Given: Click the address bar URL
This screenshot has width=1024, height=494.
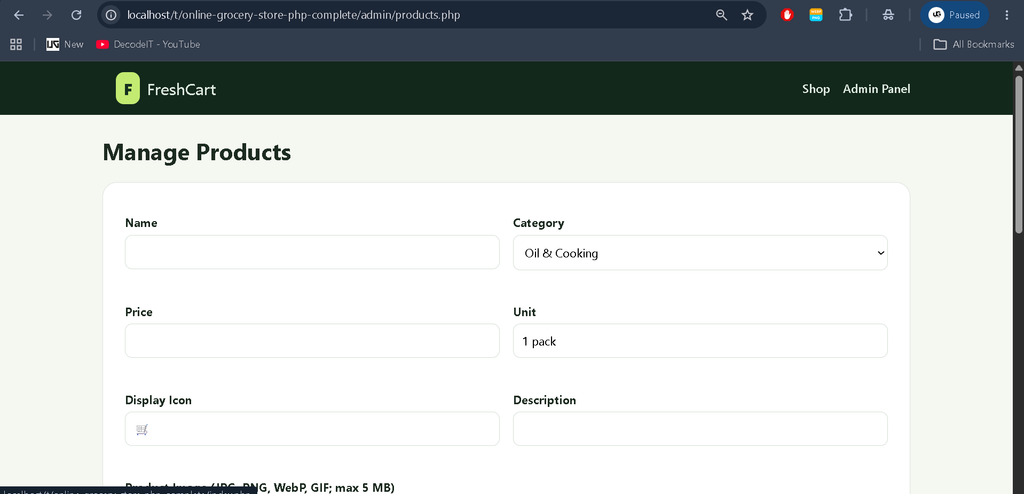Looking at the screenshot, I should 293,15.
